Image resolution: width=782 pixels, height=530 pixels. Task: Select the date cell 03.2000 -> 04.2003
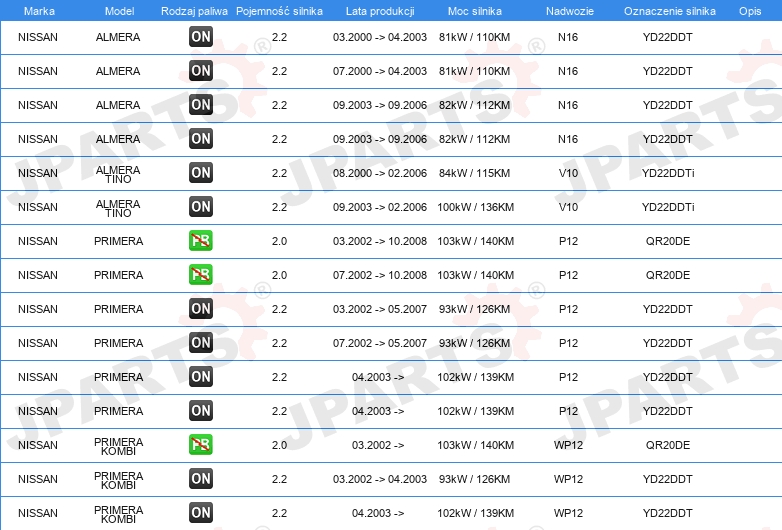click(x=380, y=37)
